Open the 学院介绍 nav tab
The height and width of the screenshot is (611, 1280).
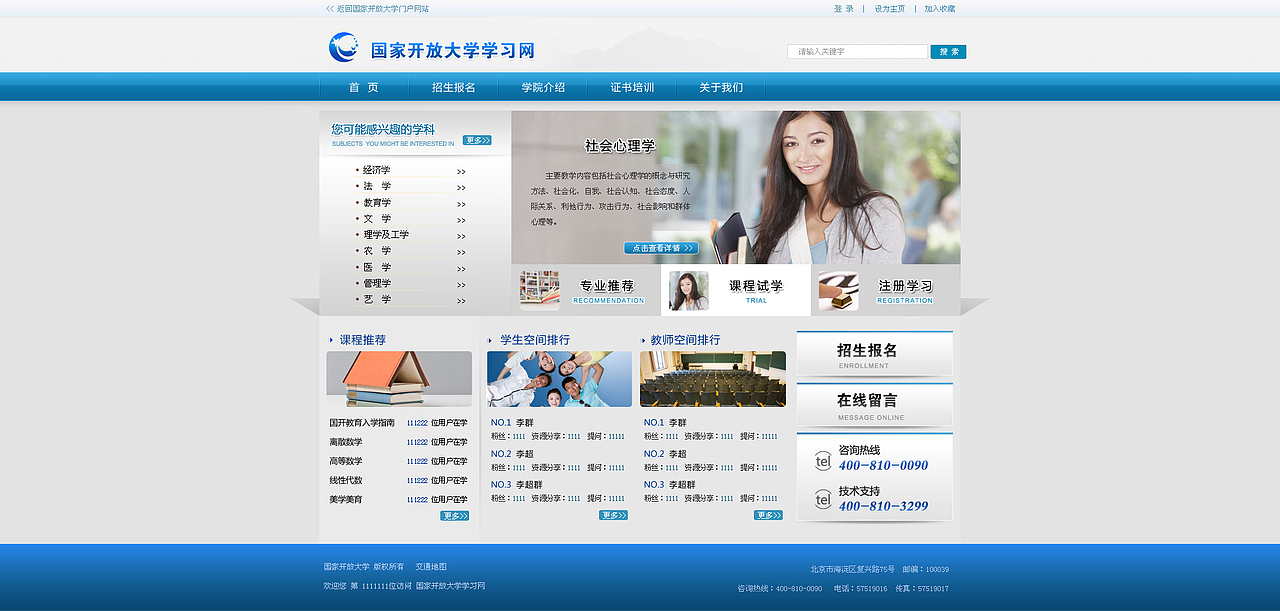click(x=543, y=87)
